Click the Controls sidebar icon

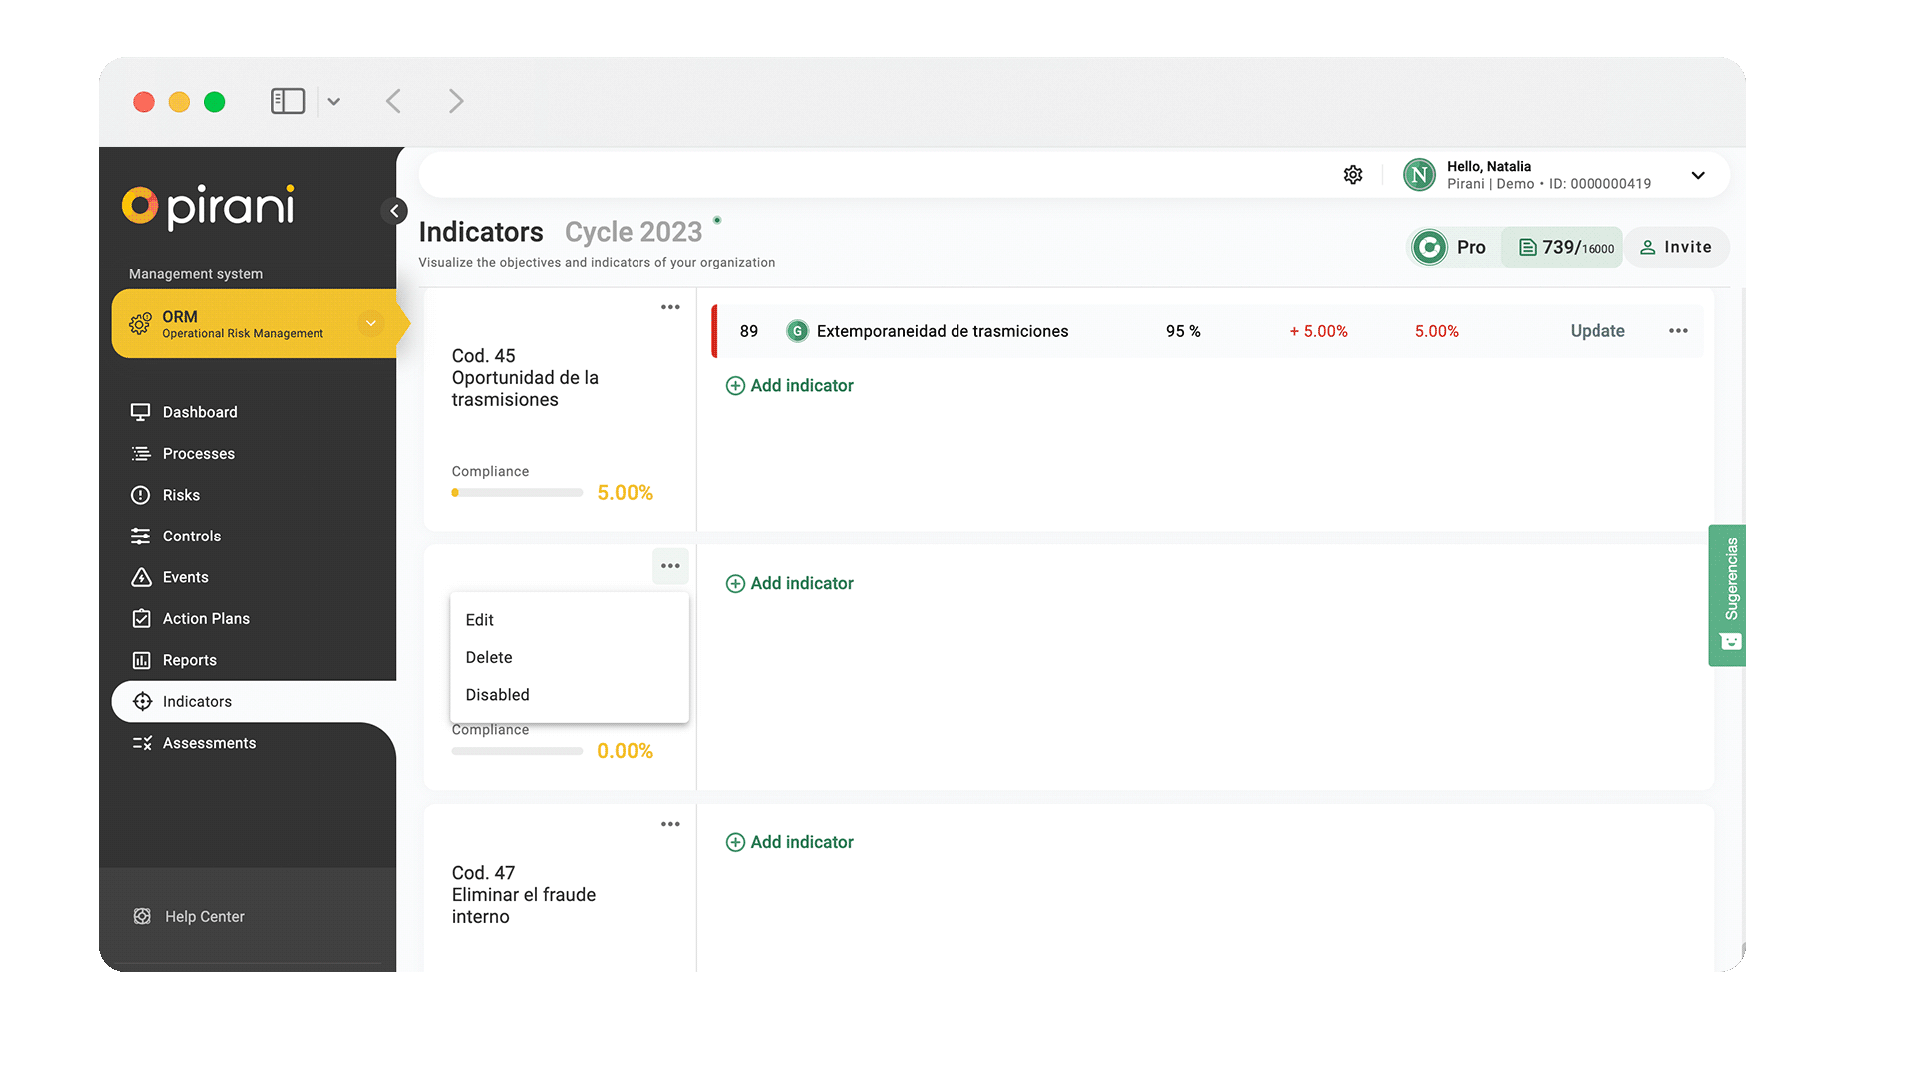click(141, 536)
